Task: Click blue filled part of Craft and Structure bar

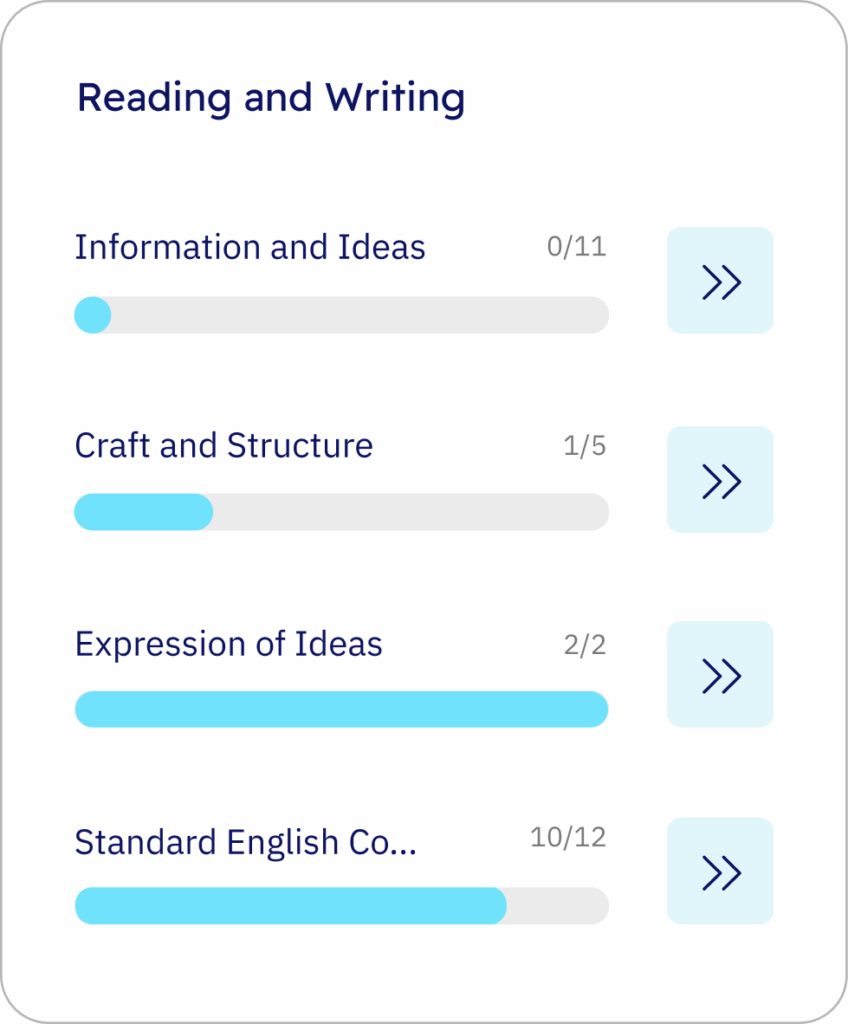Action: pyautogui.click(x=143, y=512)
